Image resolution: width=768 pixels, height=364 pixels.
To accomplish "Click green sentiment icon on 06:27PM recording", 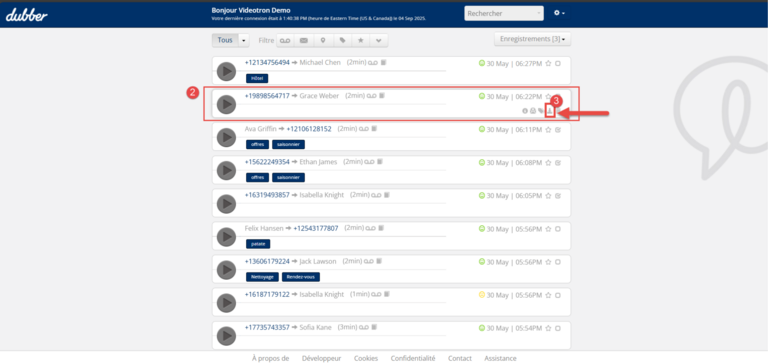I will point(481,63).
